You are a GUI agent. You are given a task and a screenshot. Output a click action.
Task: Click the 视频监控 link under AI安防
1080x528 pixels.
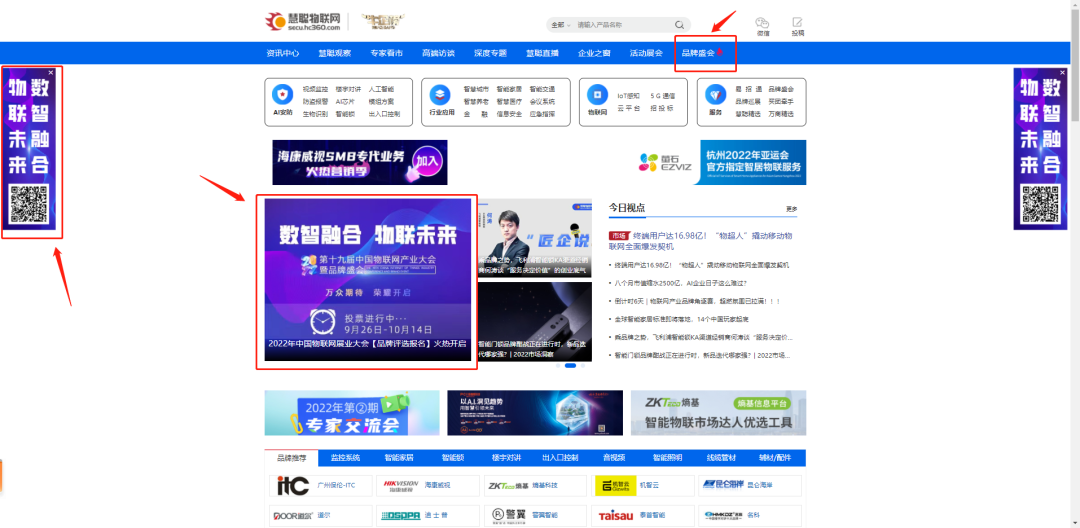(x=315, y=89)
